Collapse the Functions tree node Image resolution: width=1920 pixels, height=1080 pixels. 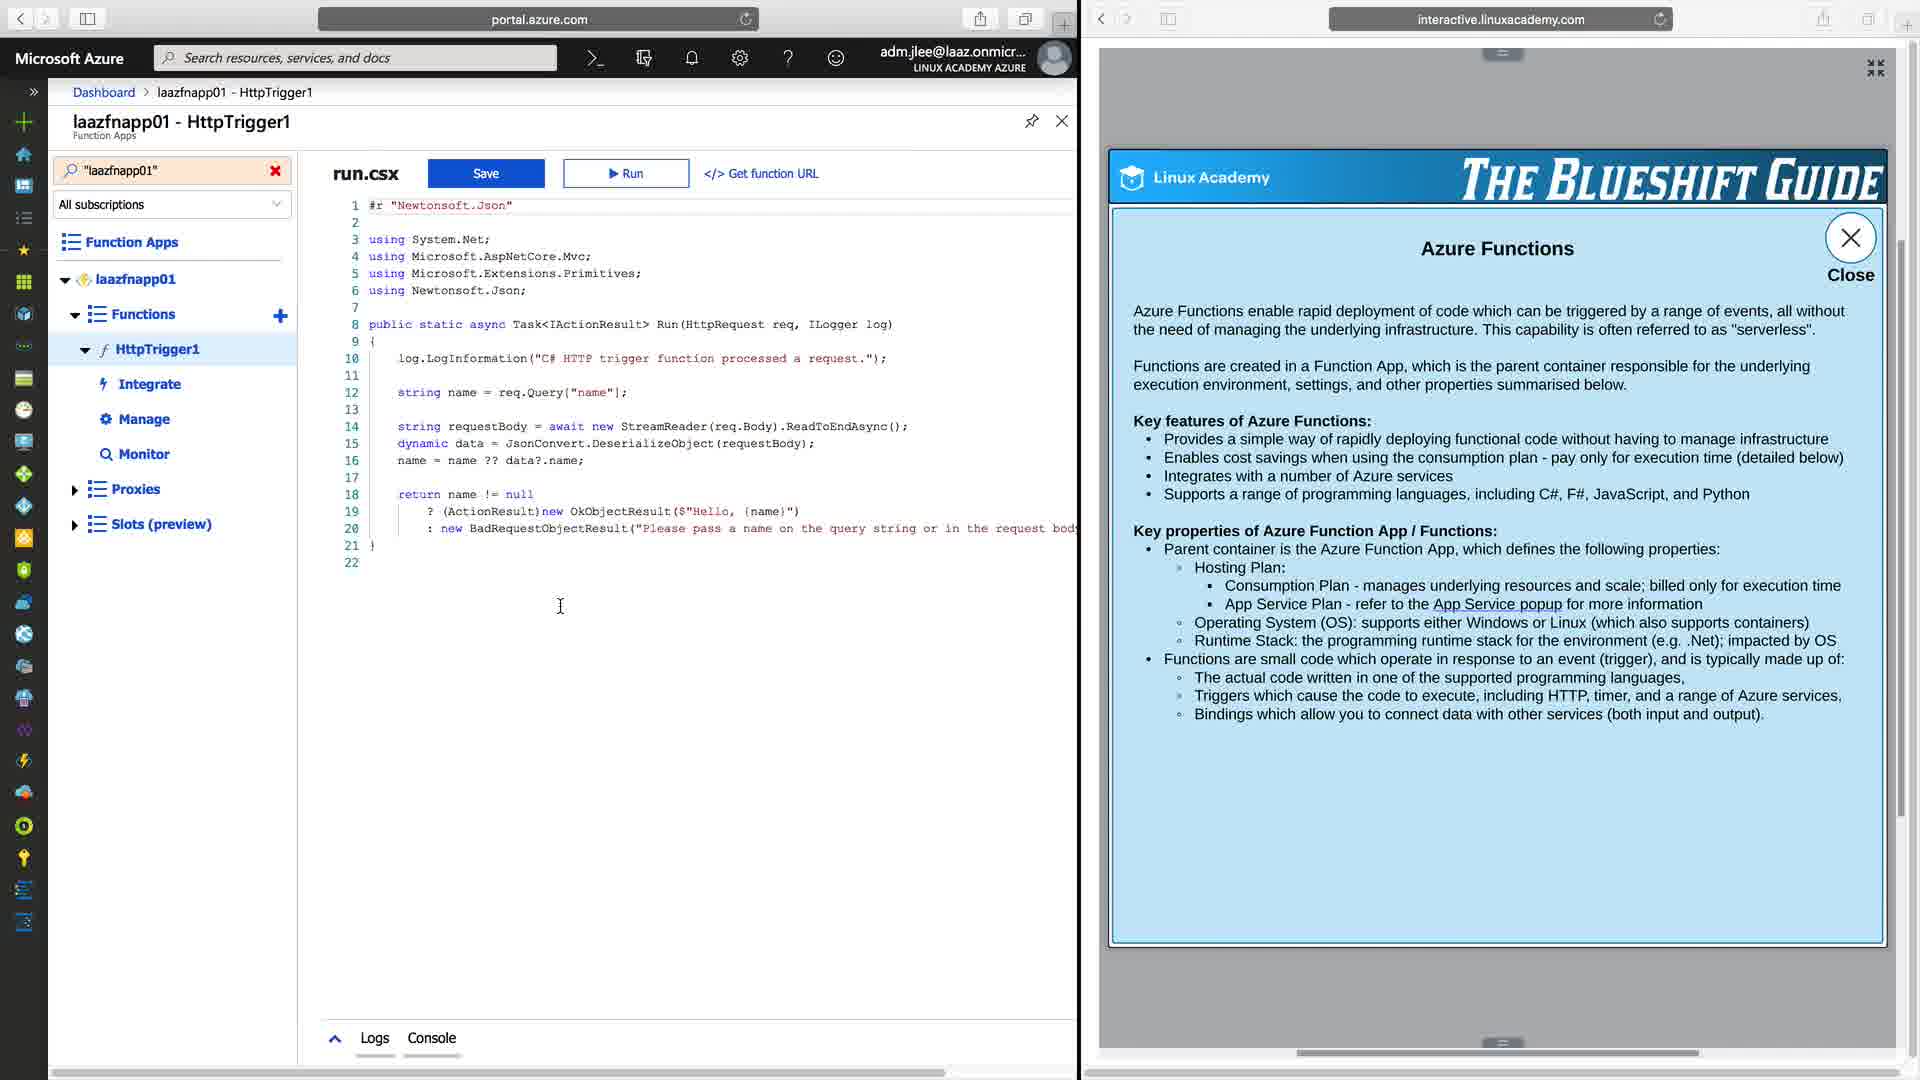point(75,315)
